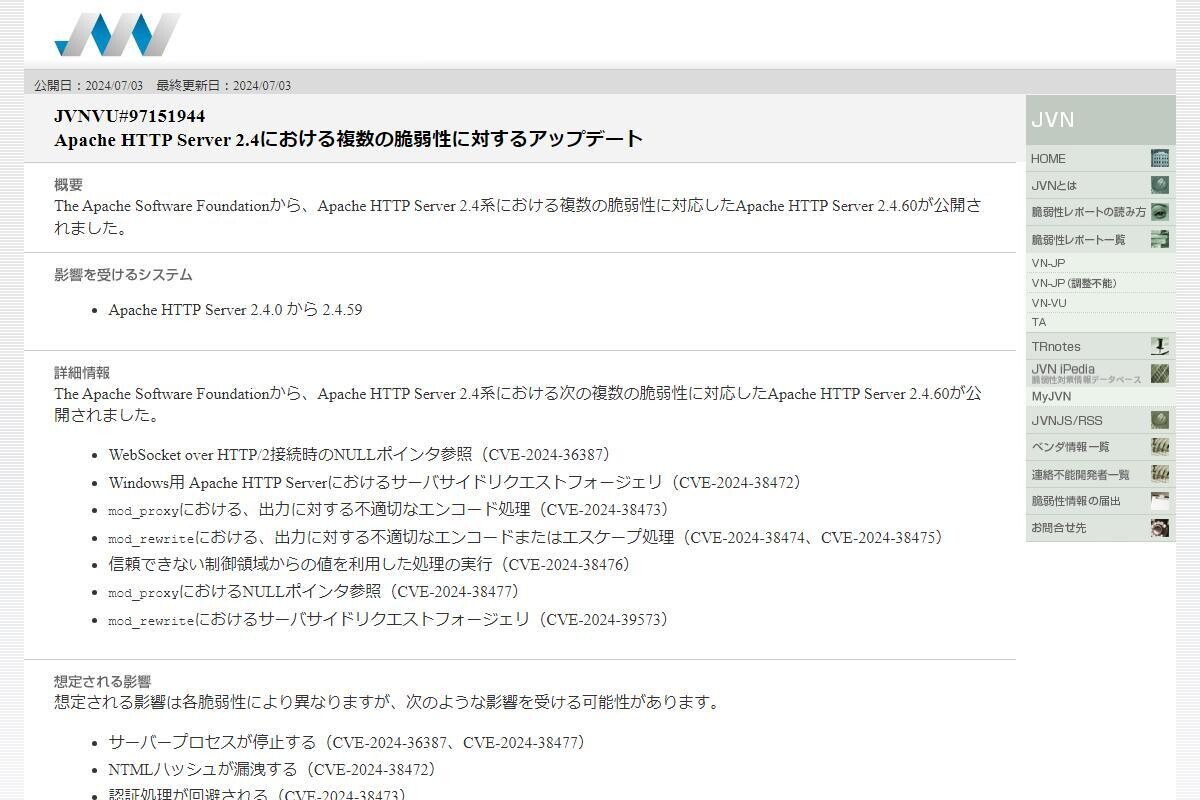Click the Apache HTTP Server 2.4 advisory title

[348, 139]
